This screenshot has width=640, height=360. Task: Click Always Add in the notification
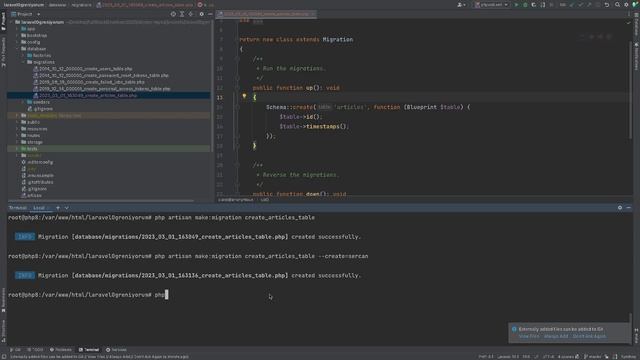click(556, 336)
